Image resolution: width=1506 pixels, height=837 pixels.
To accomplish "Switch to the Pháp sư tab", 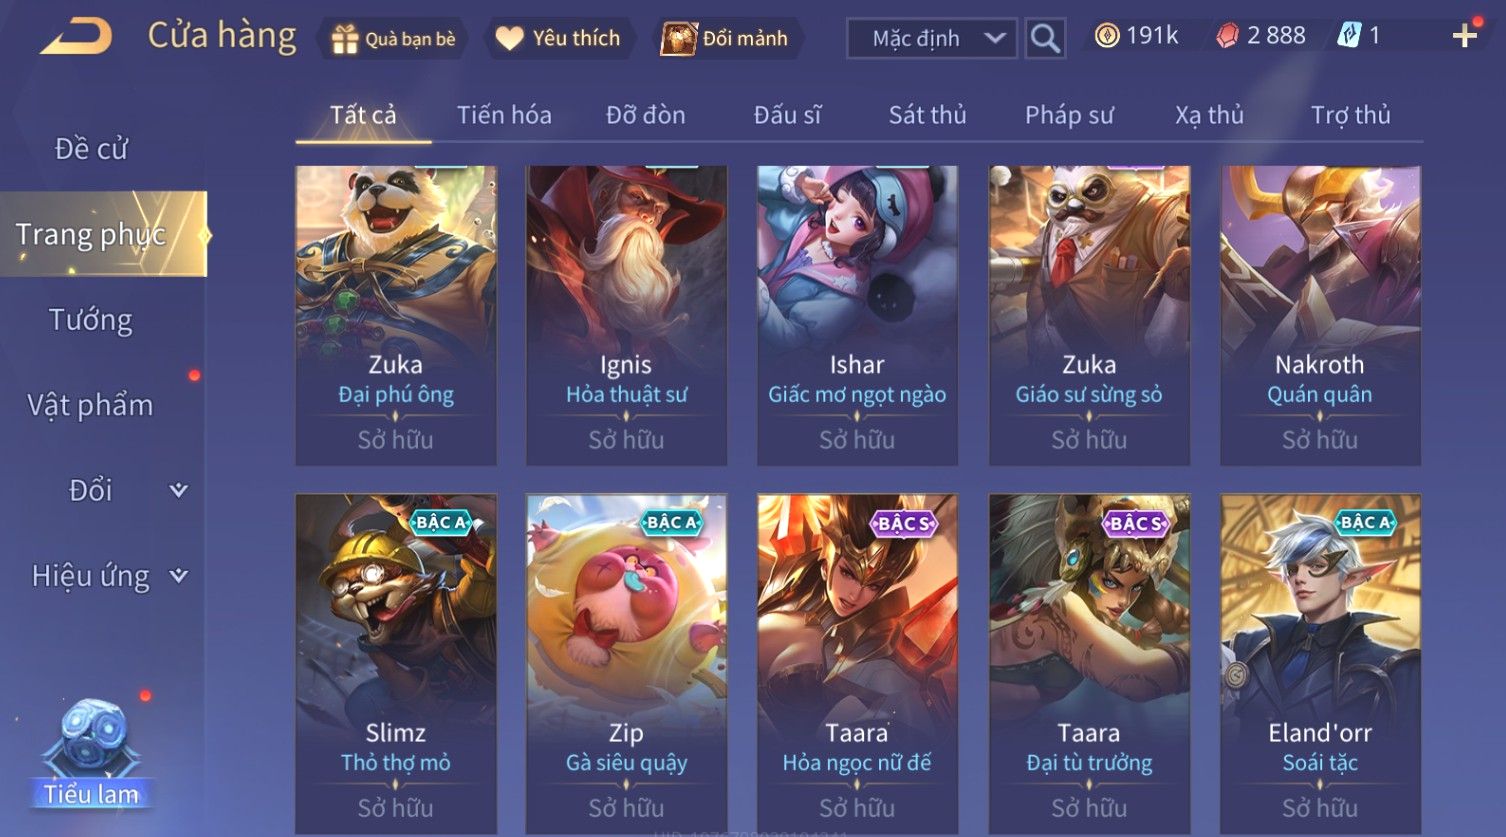I will coord(1069,115).
